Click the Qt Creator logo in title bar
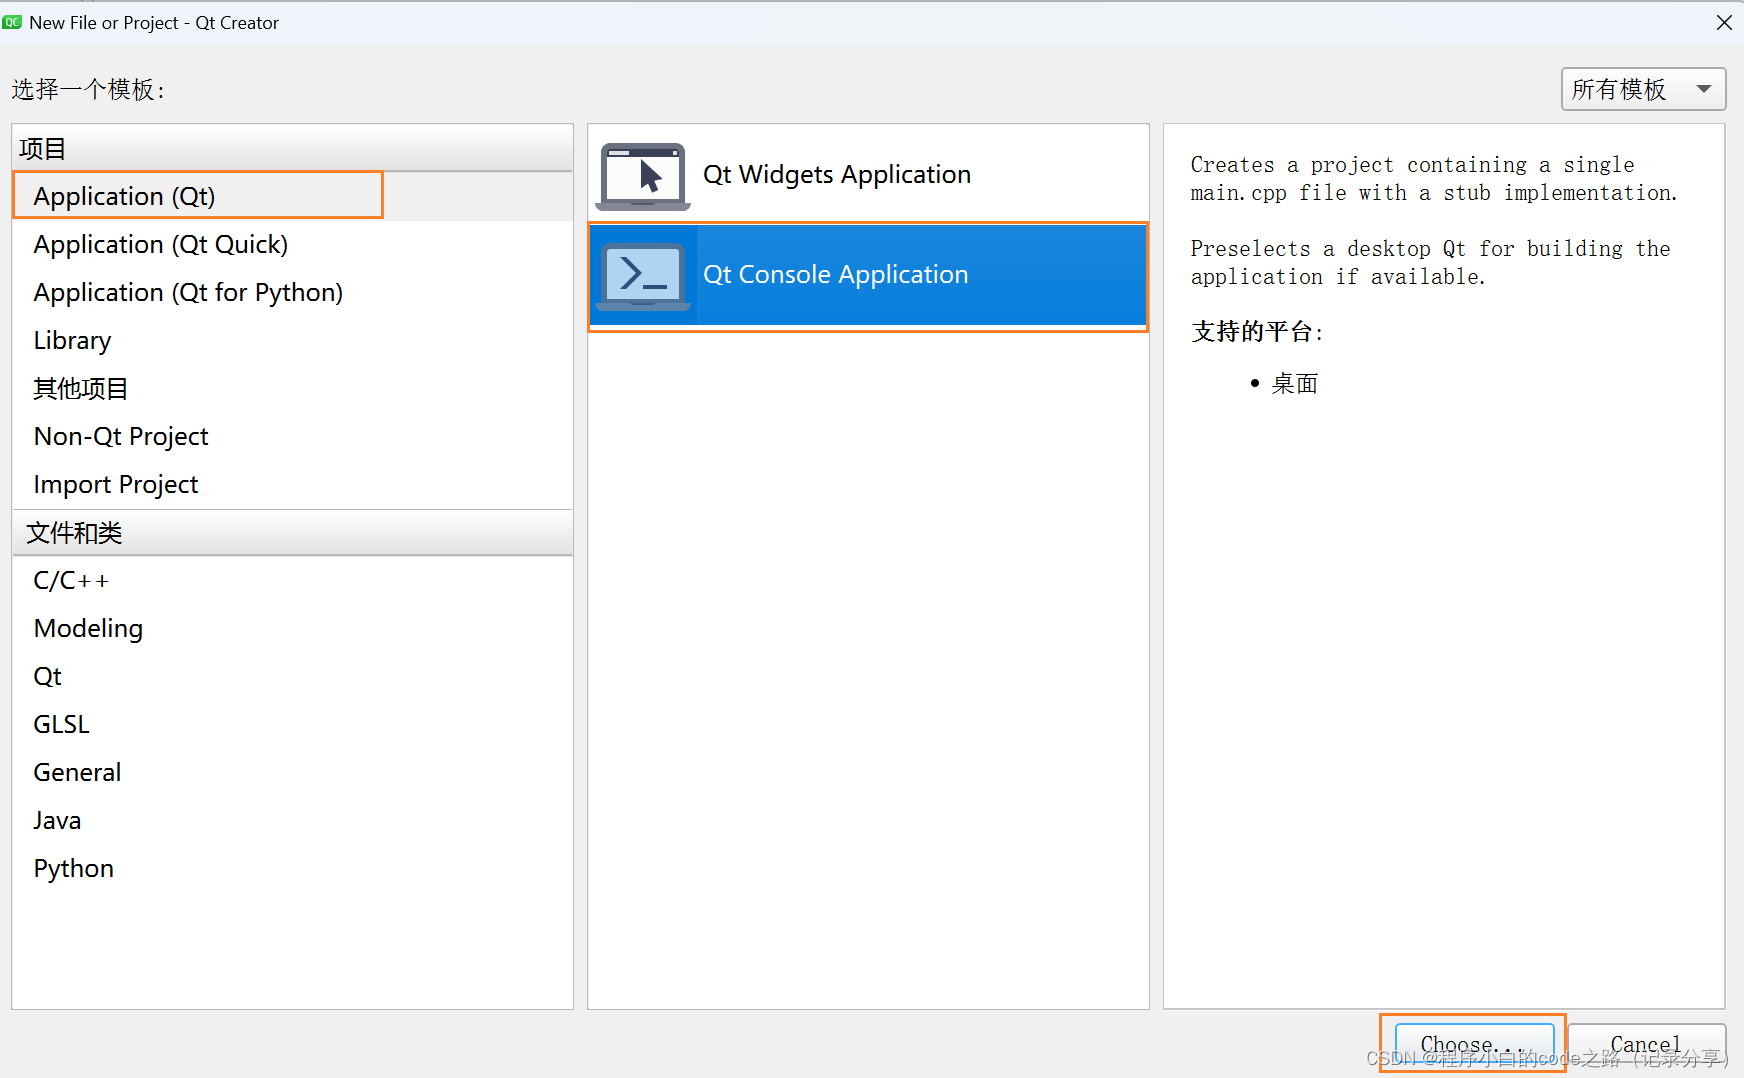 point(12,22)
